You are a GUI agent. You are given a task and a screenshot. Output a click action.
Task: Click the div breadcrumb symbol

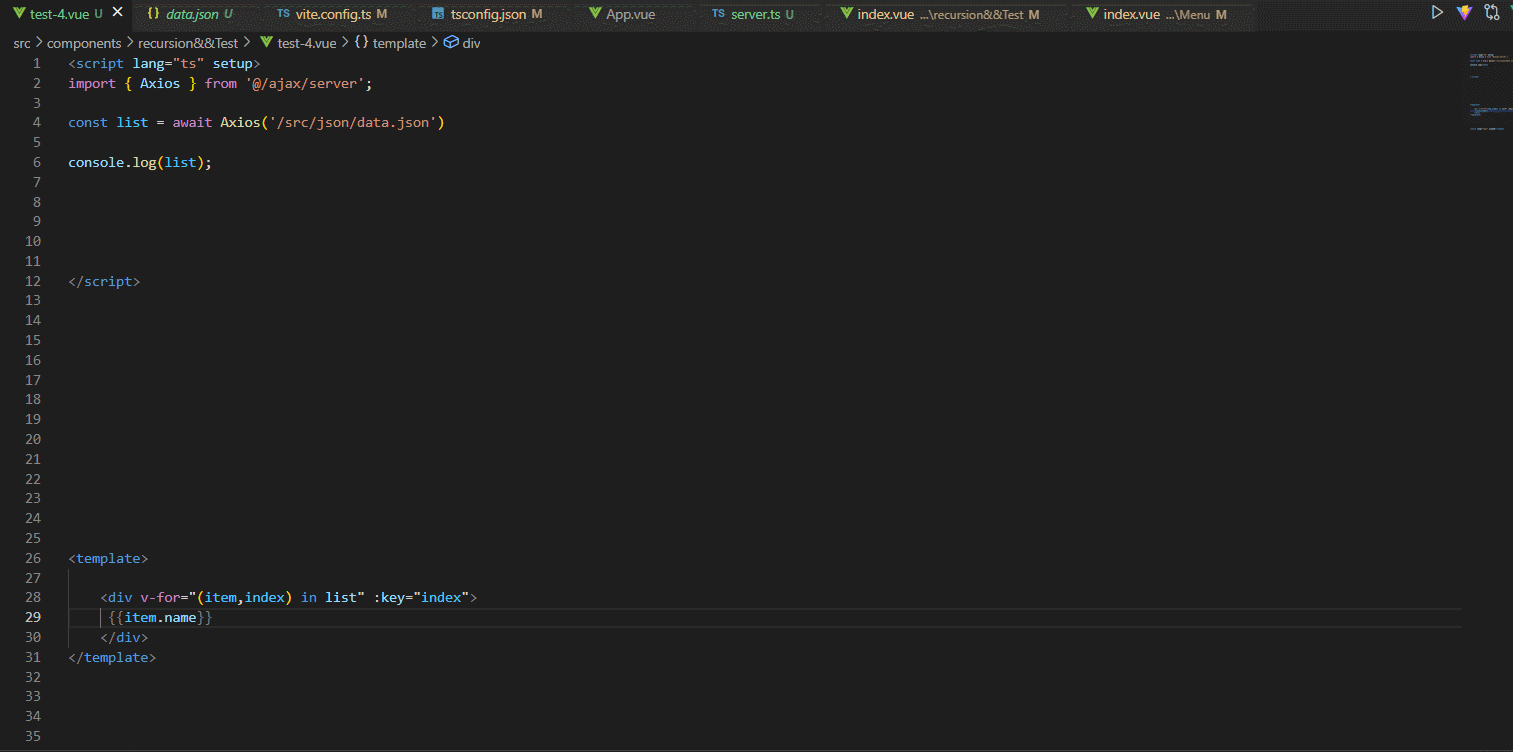pos(462,43)
